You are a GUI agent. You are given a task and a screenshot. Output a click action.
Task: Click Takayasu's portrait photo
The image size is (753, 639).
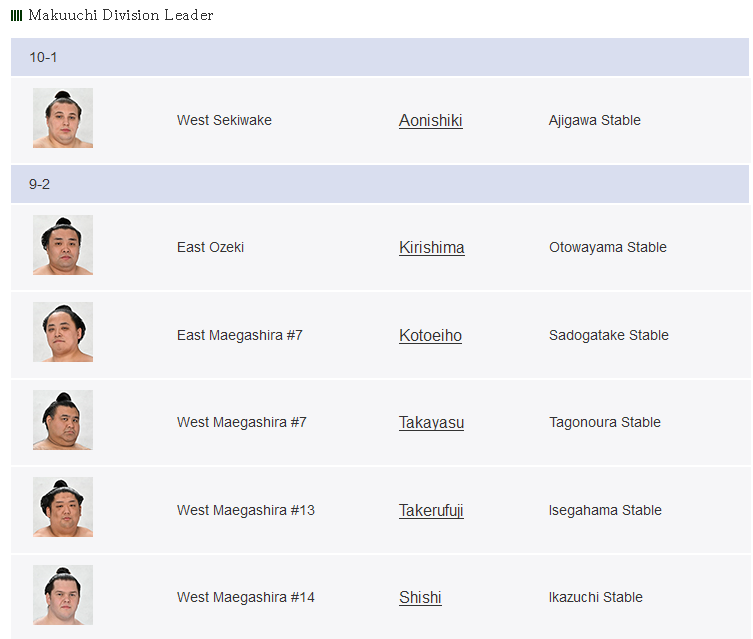click(63, 420)
